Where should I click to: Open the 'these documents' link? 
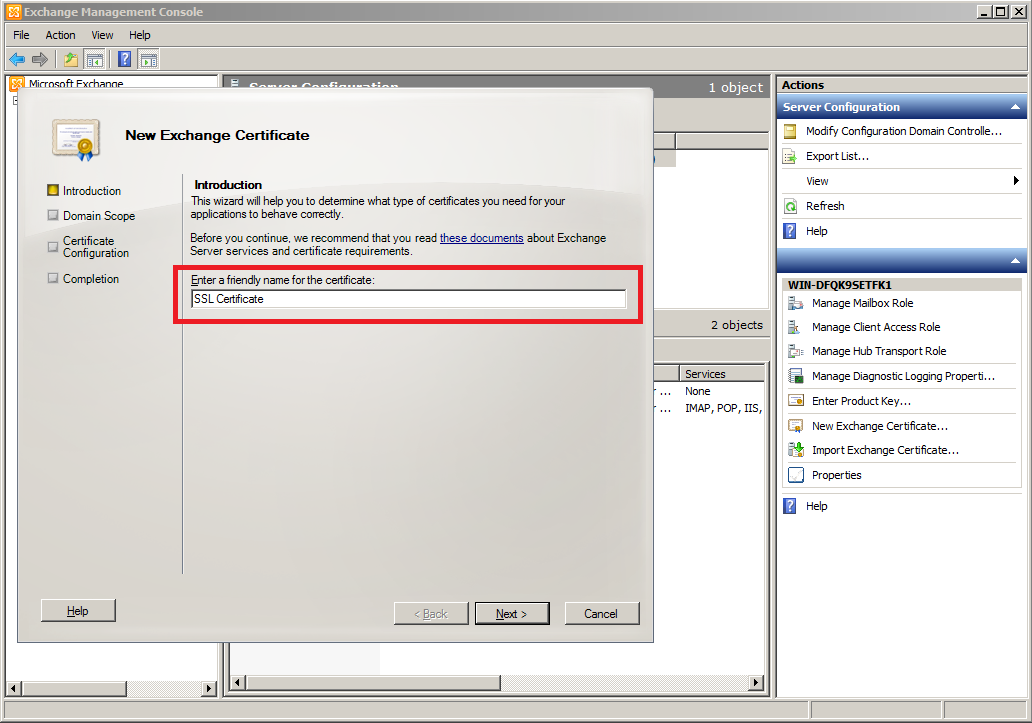(x=481, y=238)
